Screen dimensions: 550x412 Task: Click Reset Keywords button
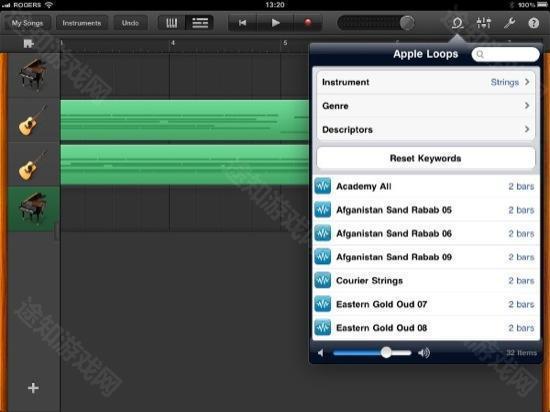(425, 158)
